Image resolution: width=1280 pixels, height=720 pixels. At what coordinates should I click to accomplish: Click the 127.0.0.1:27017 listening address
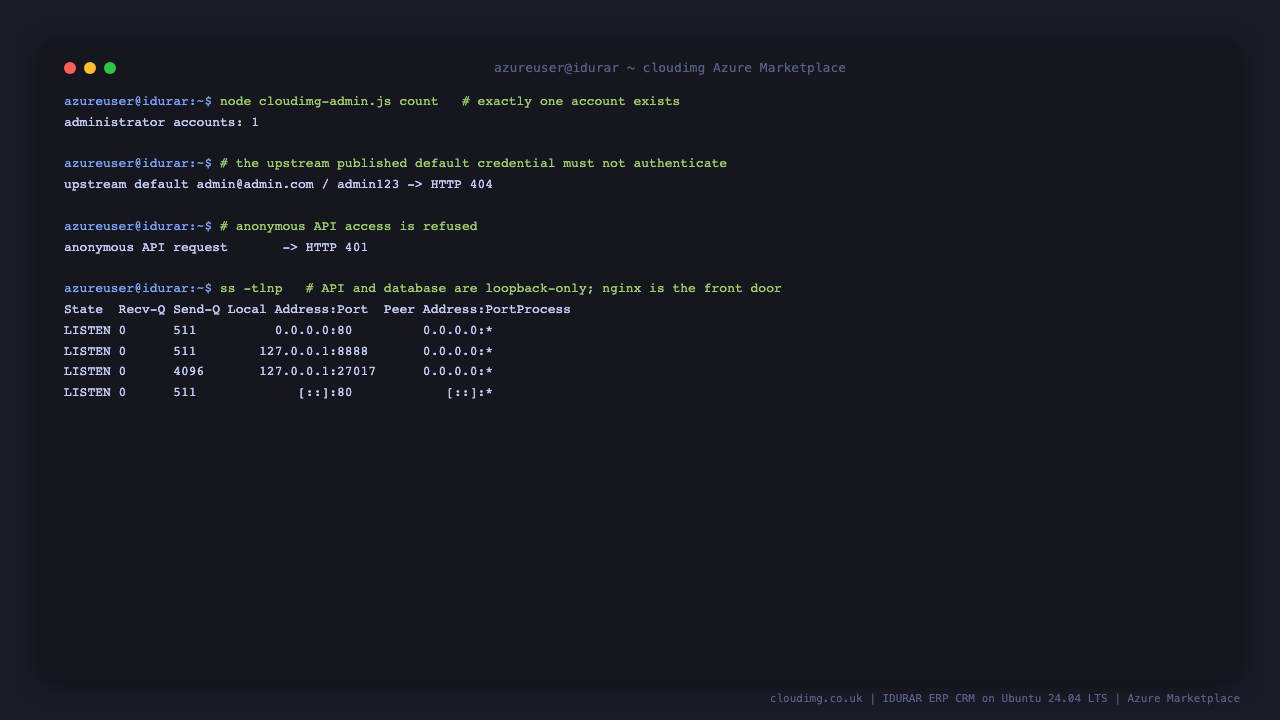[318, 371]
